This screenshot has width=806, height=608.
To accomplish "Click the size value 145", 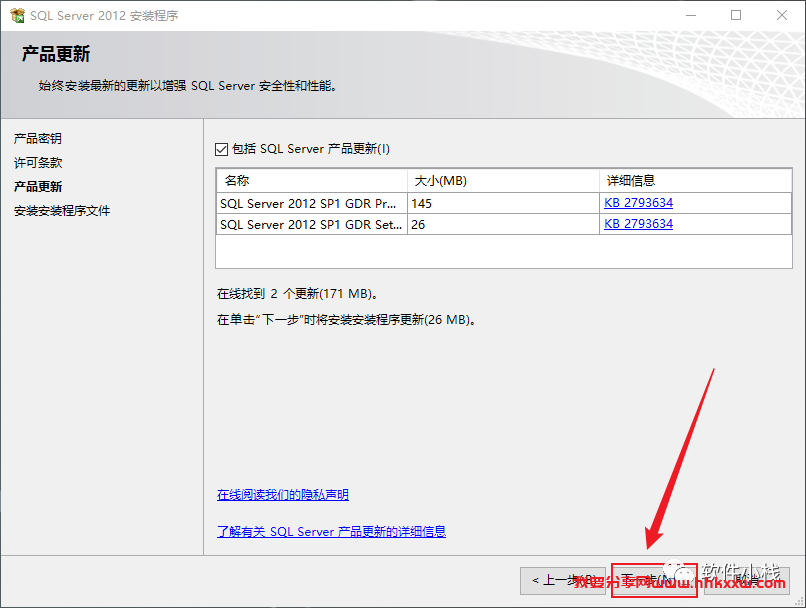I will click(x=422, y=204).
